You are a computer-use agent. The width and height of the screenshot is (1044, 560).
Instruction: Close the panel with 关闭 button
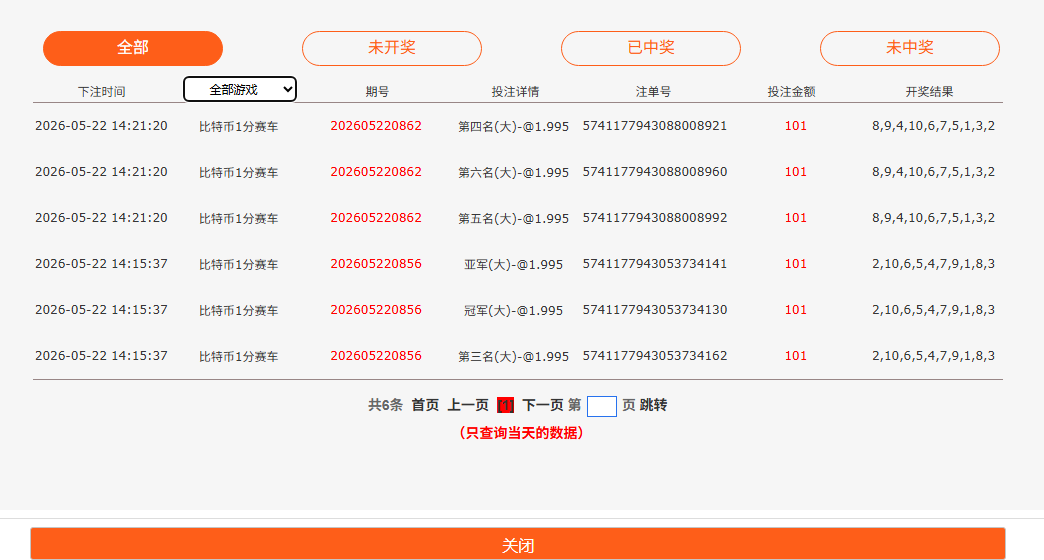pyautogui.click(x=517, y=544)
